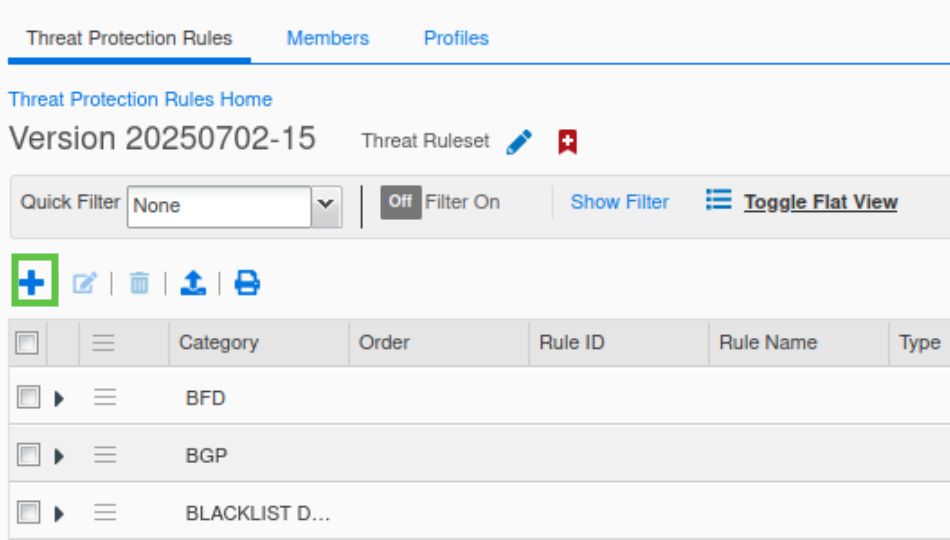The height and width of the screenshot is (540, 950).
Task: Toggle the Filter On switch
Action: coord(401,202)
